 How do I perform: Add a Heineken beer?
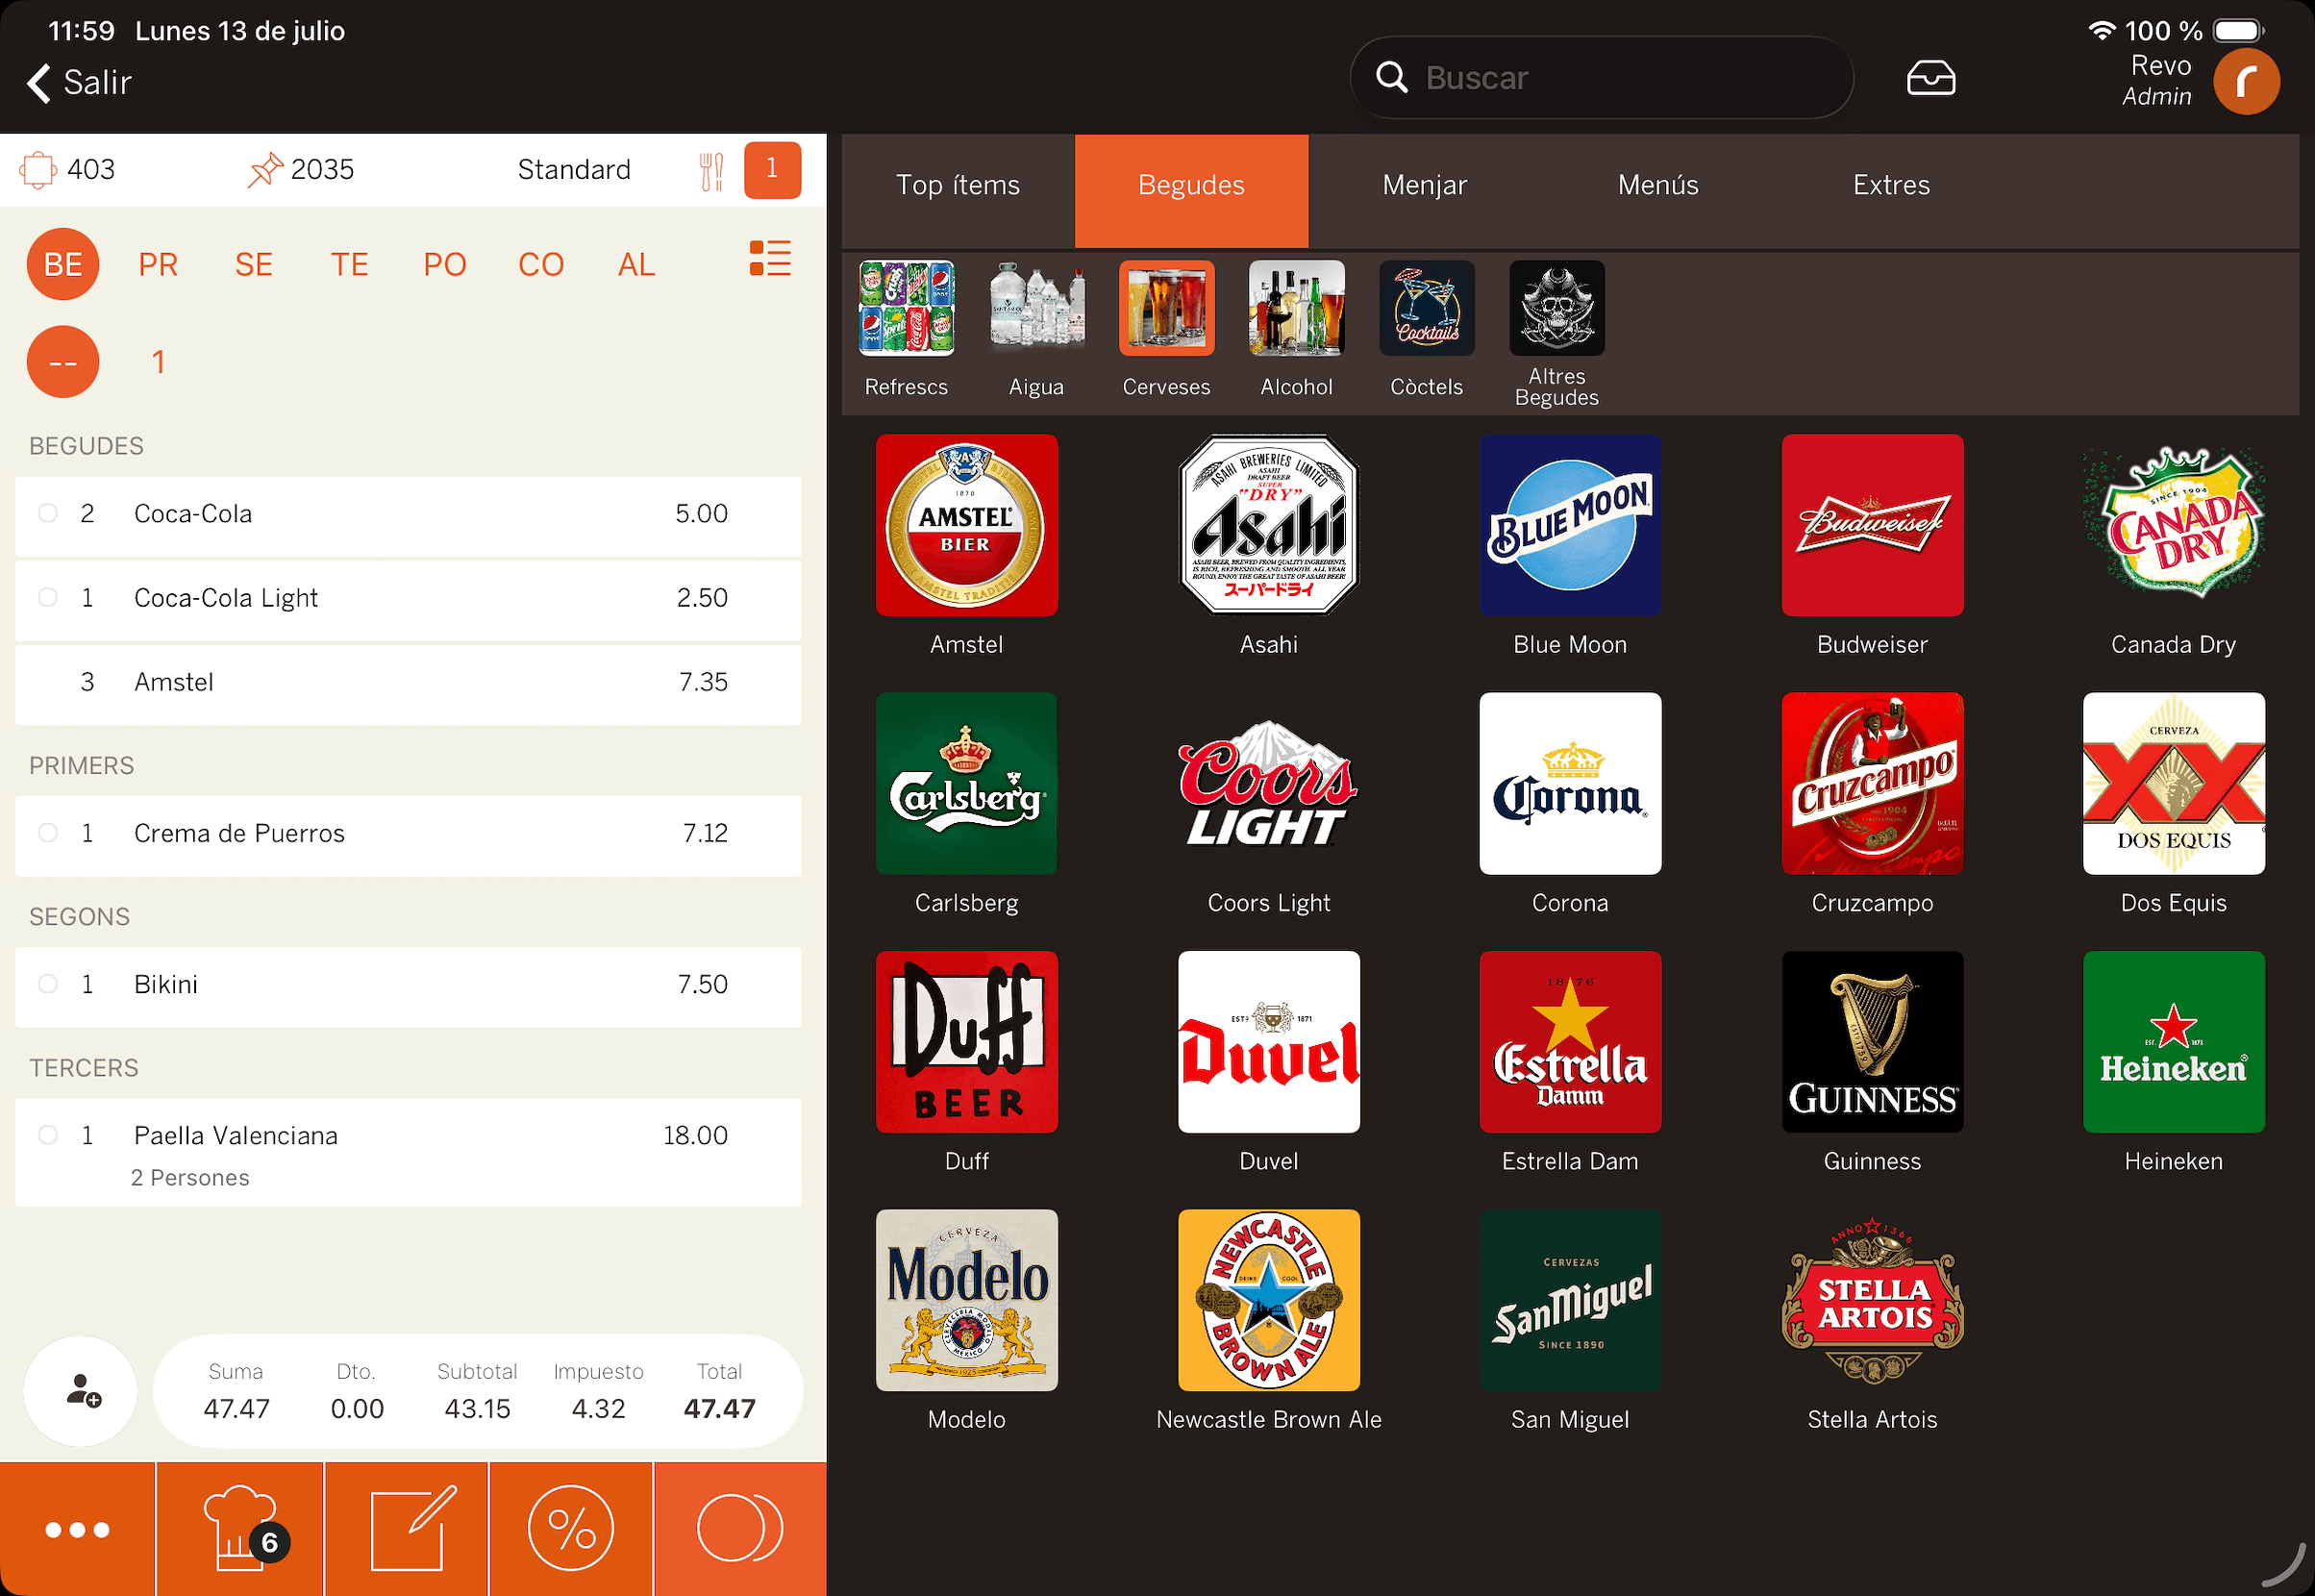(2173, 1062)
